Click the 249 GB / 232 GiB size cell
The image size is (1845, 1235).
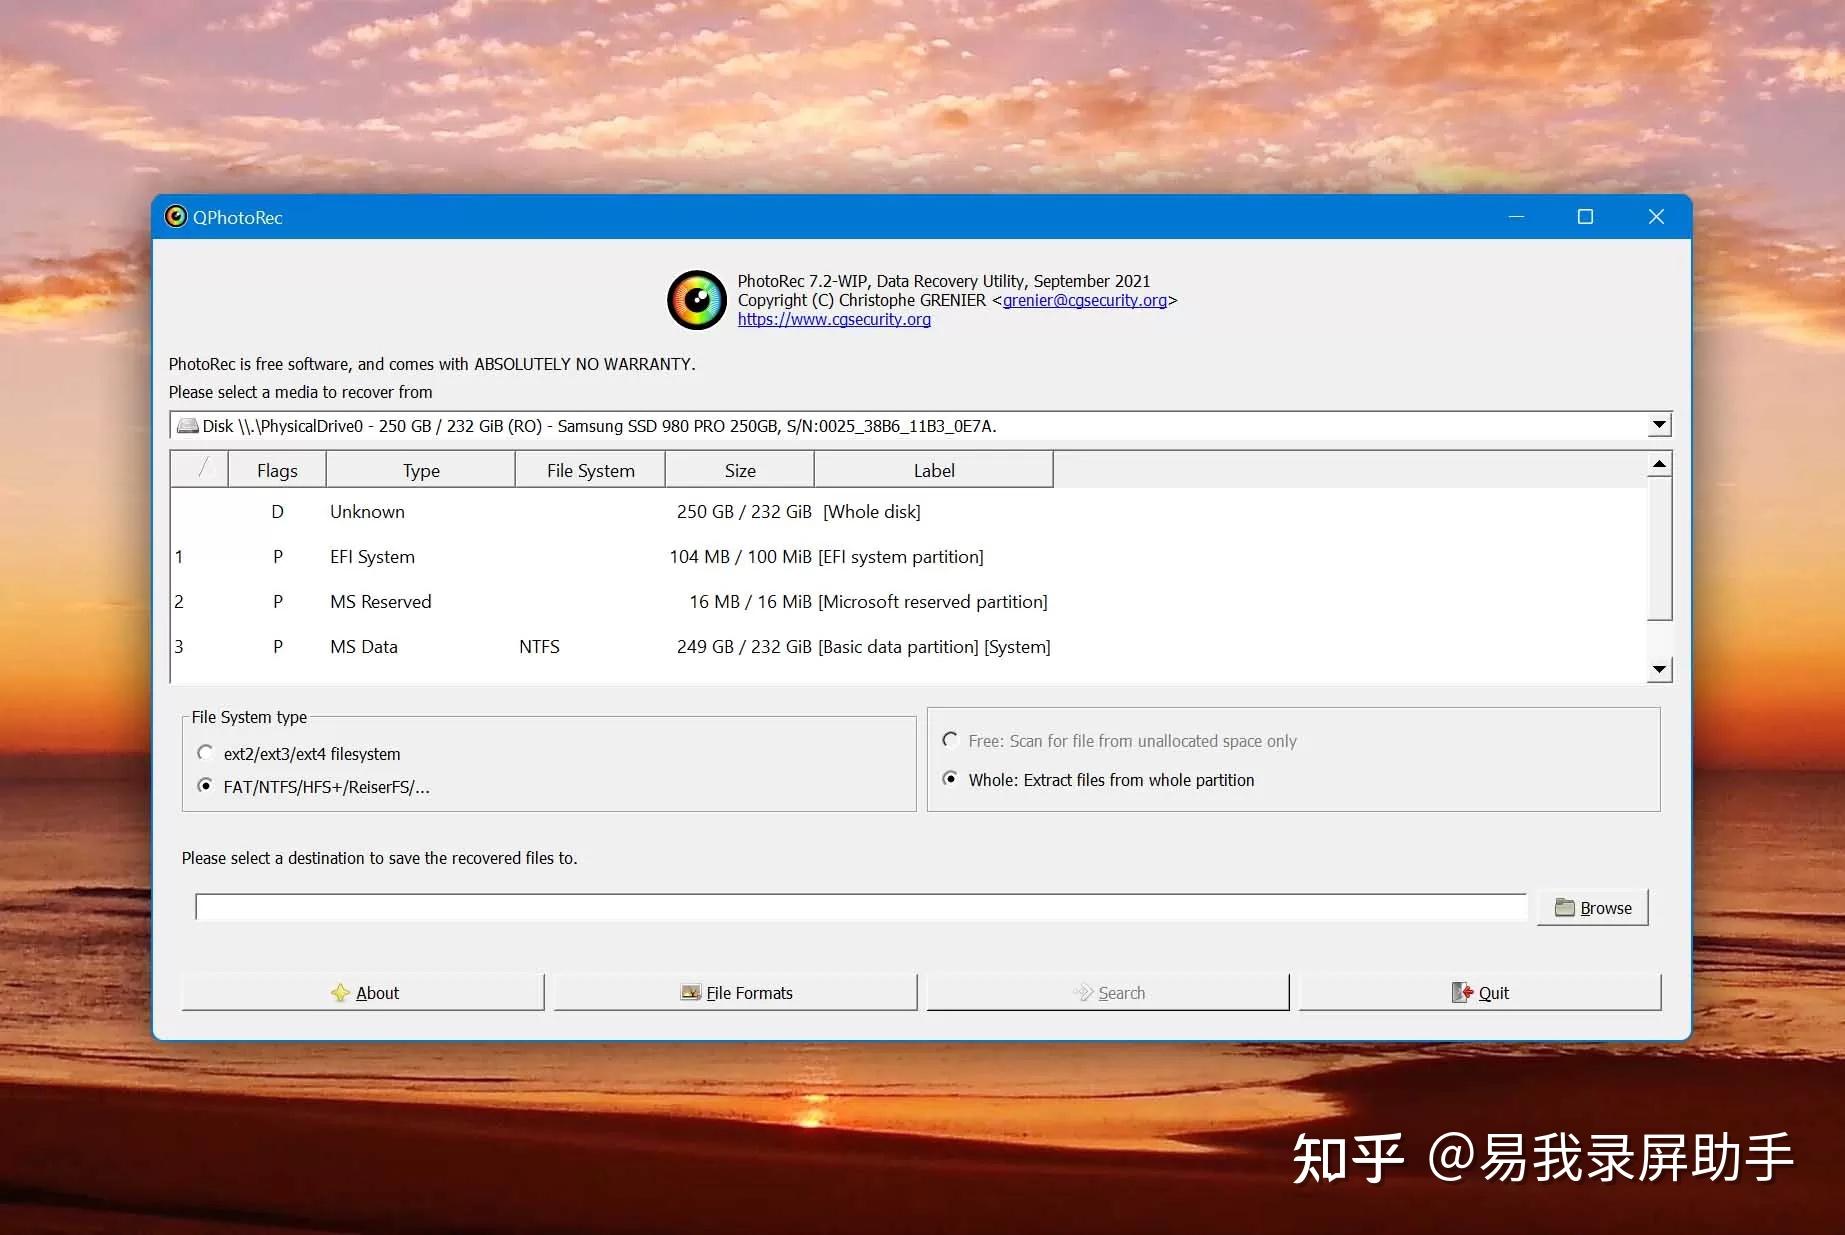pyautogui.click(x=744, y=647)
